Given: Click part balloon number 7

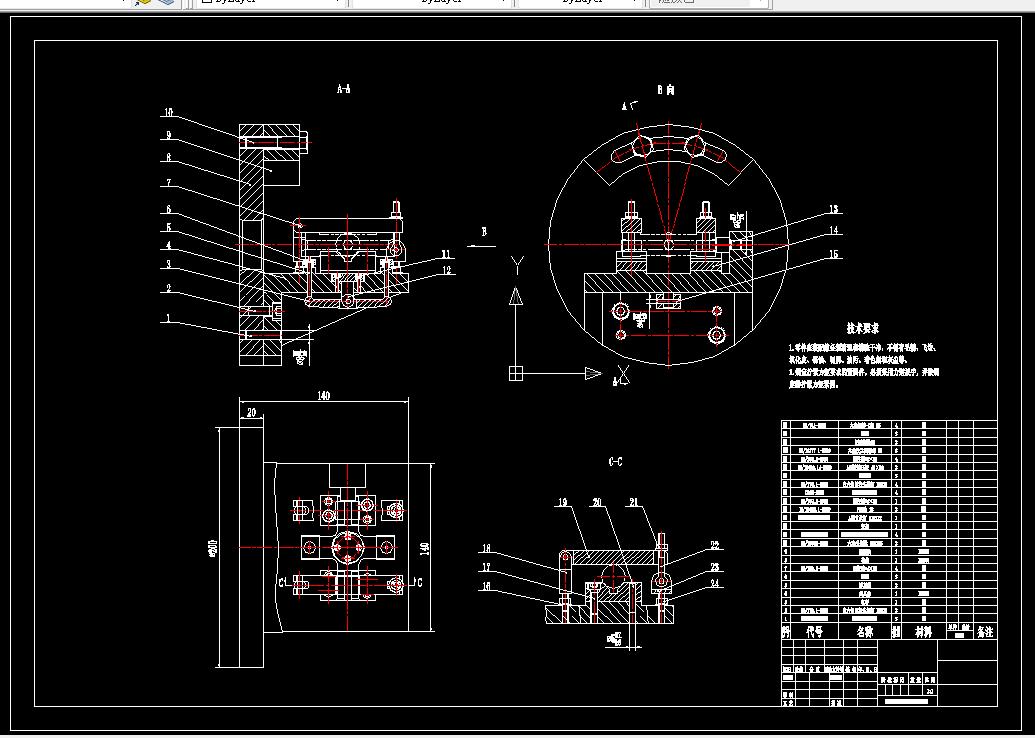Looking at the screenshot, I should pyautogui.click(x=168, y=183).
